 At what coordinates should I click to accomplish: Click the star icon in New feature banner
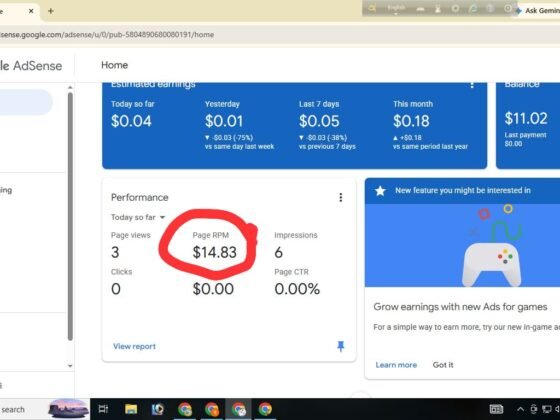[380, 191]
